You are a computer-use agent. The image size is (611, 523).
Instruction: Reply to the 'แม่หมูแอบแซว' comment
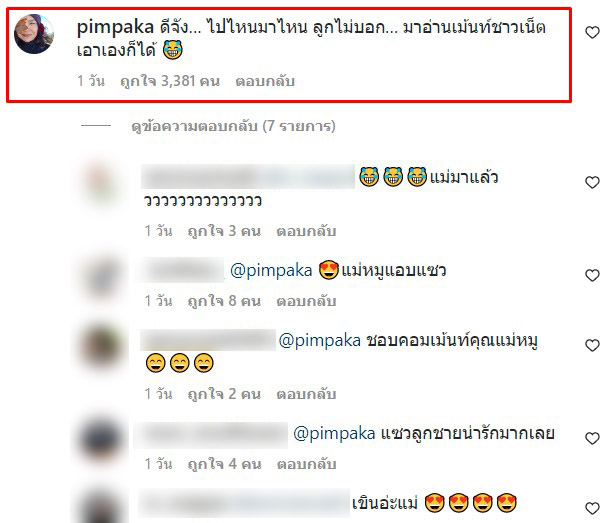[306, 301]
